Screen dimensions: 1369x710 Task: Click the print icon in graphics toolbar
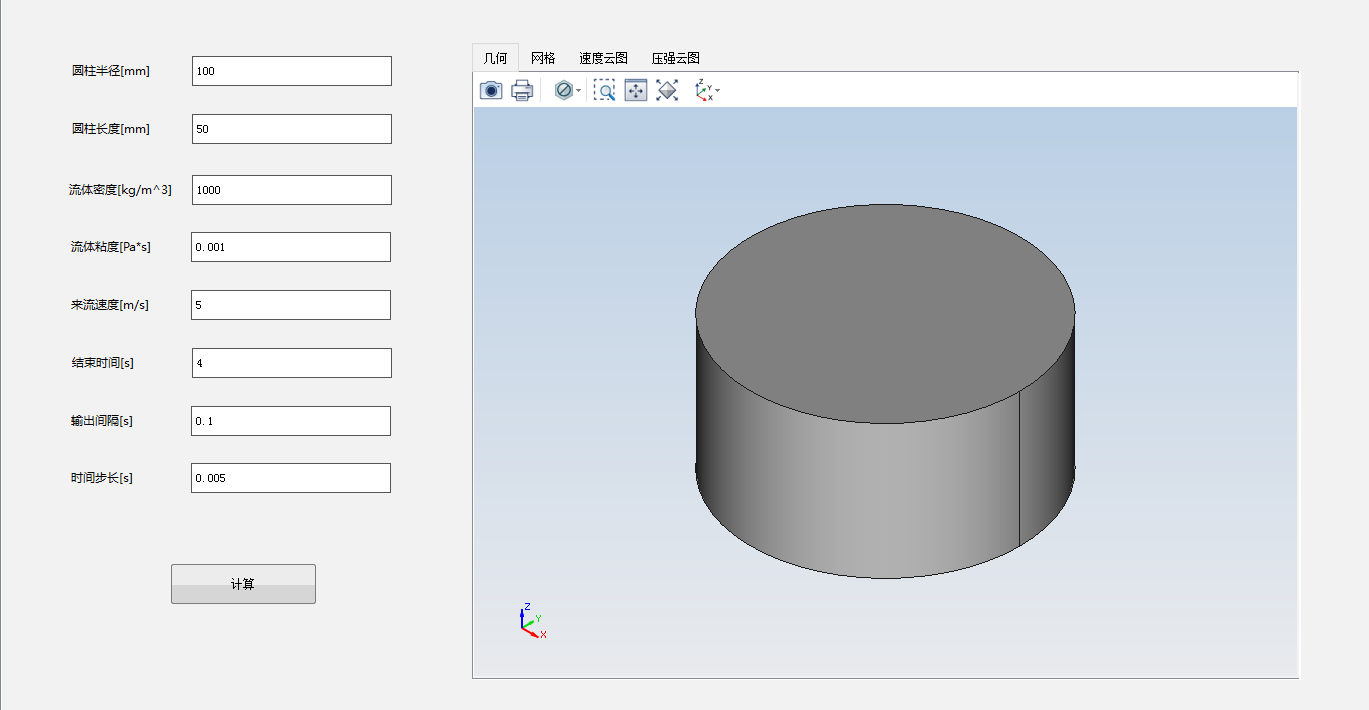coord(522,90)
